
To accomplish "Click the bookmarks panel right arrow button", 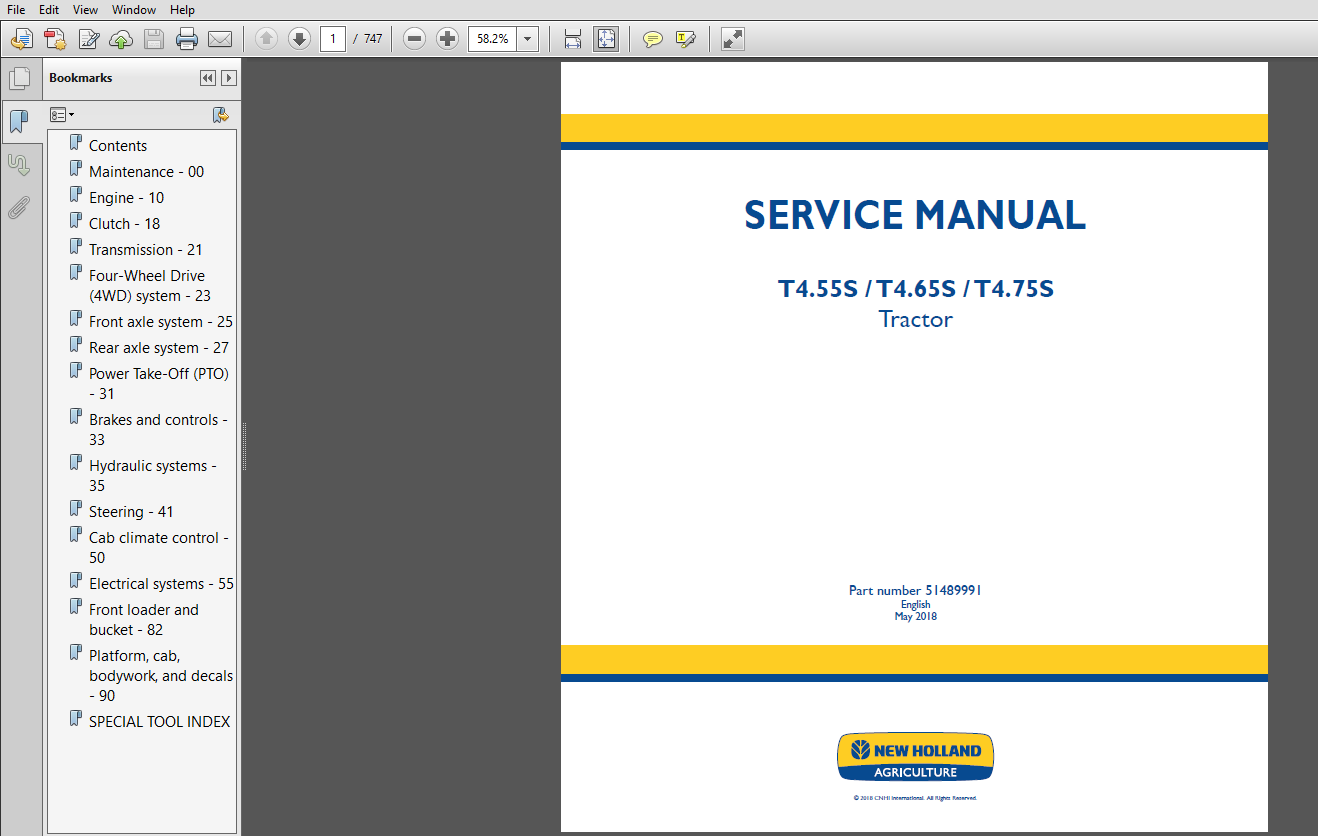I will (229, 78).
